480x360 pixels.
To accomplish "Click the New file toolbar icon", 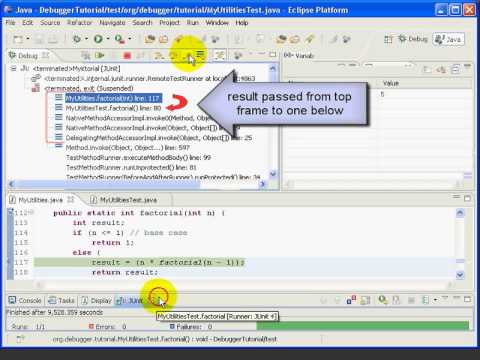I will [x=18, y=39].
